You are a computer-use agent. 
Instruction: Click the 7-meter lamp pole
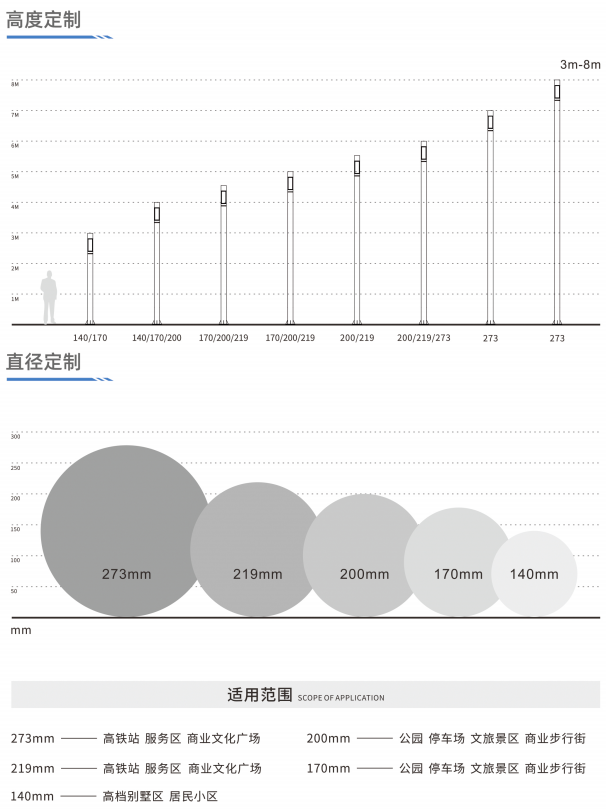[490, 217]
